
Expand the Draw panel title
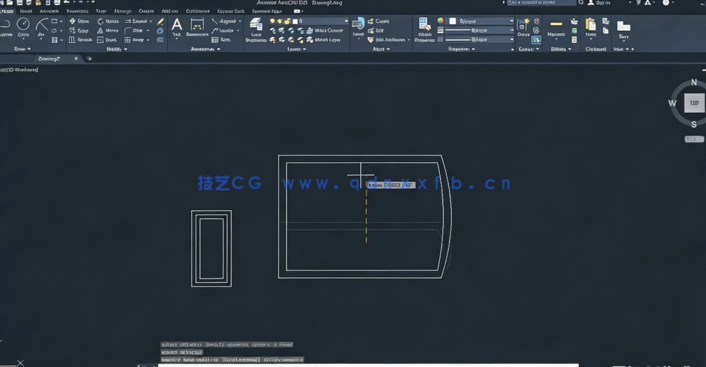(22, 49)
